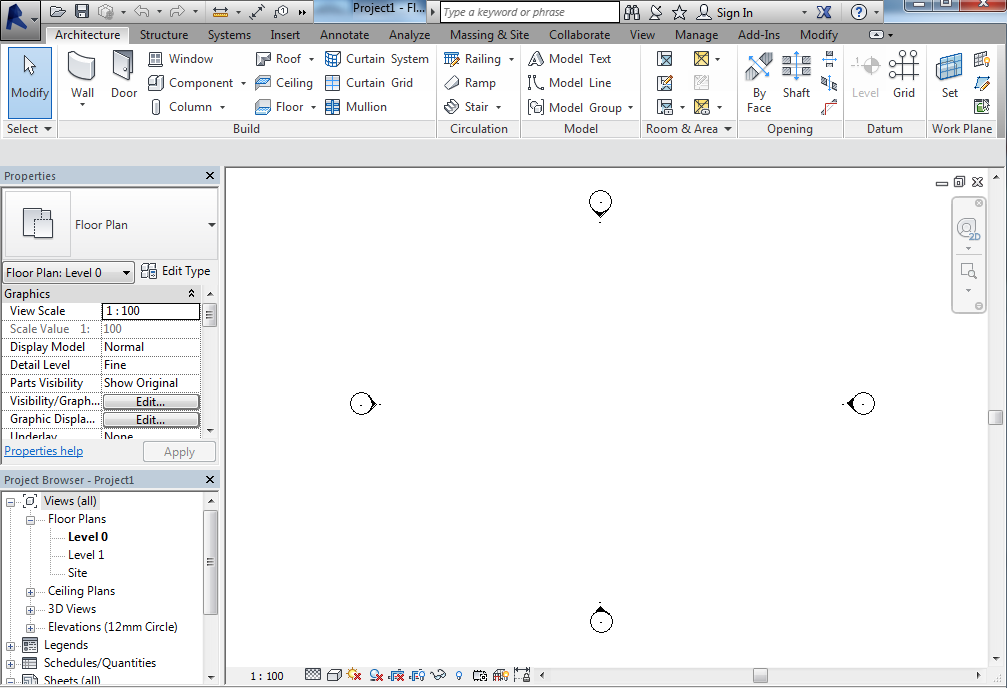Open the Properties help link
This screenshot has height=688, width=1007.
[44, 452]
